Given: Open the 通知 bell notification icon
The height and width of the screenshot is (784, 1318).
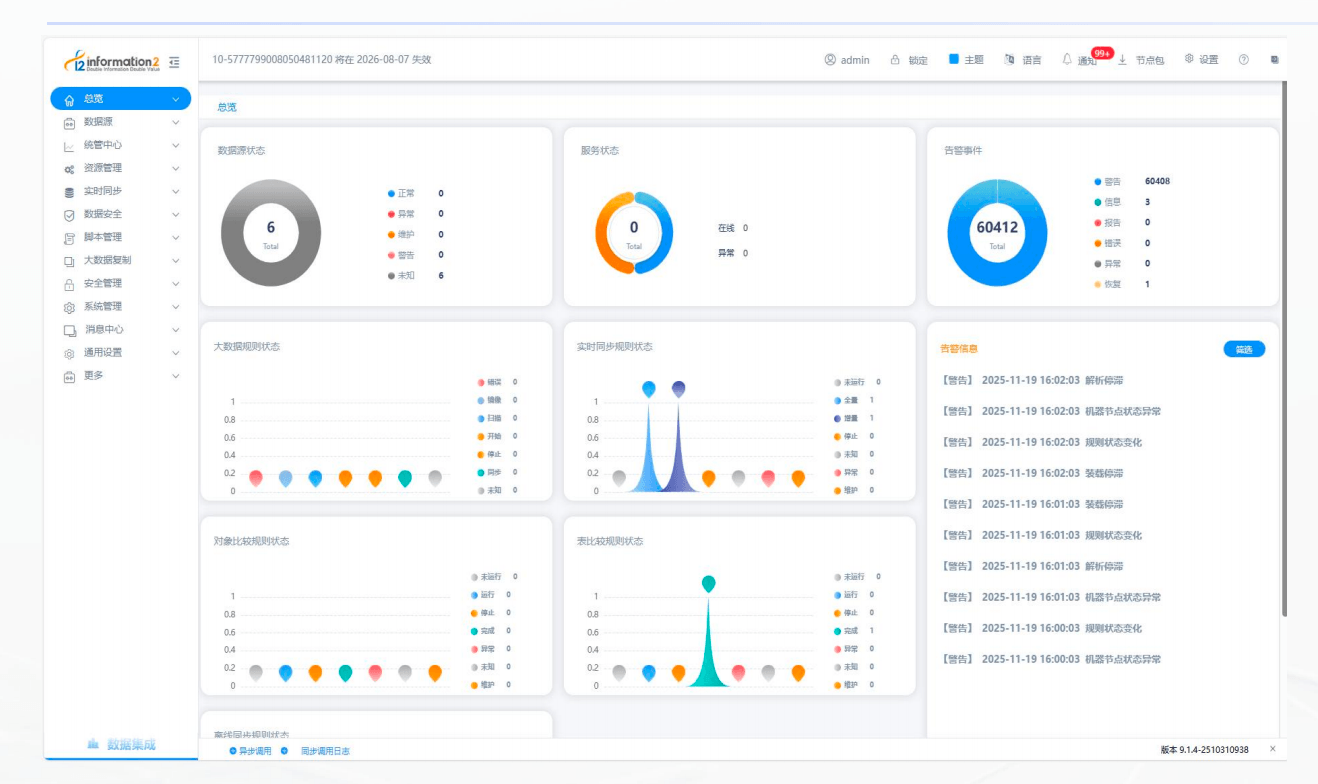Looking at the screenshot, I should coord(1067,60).
